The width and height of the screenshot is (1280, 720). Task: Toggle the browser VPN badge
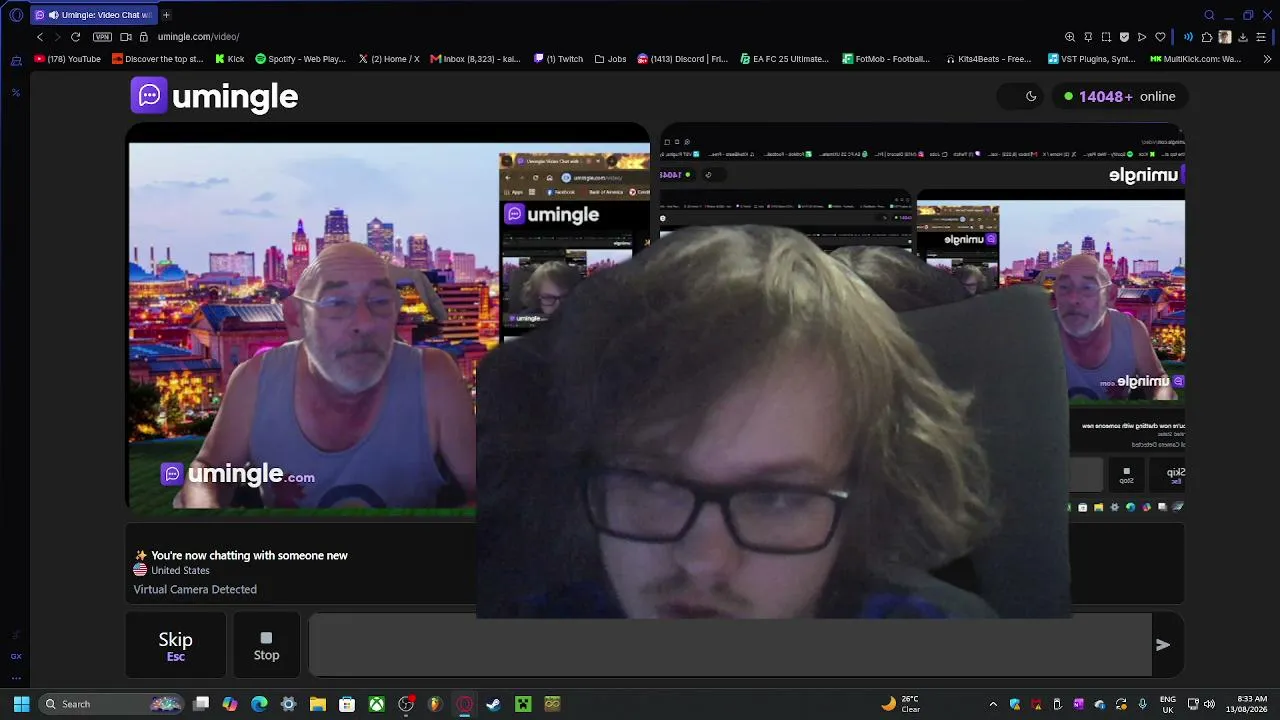click(102, 37)
